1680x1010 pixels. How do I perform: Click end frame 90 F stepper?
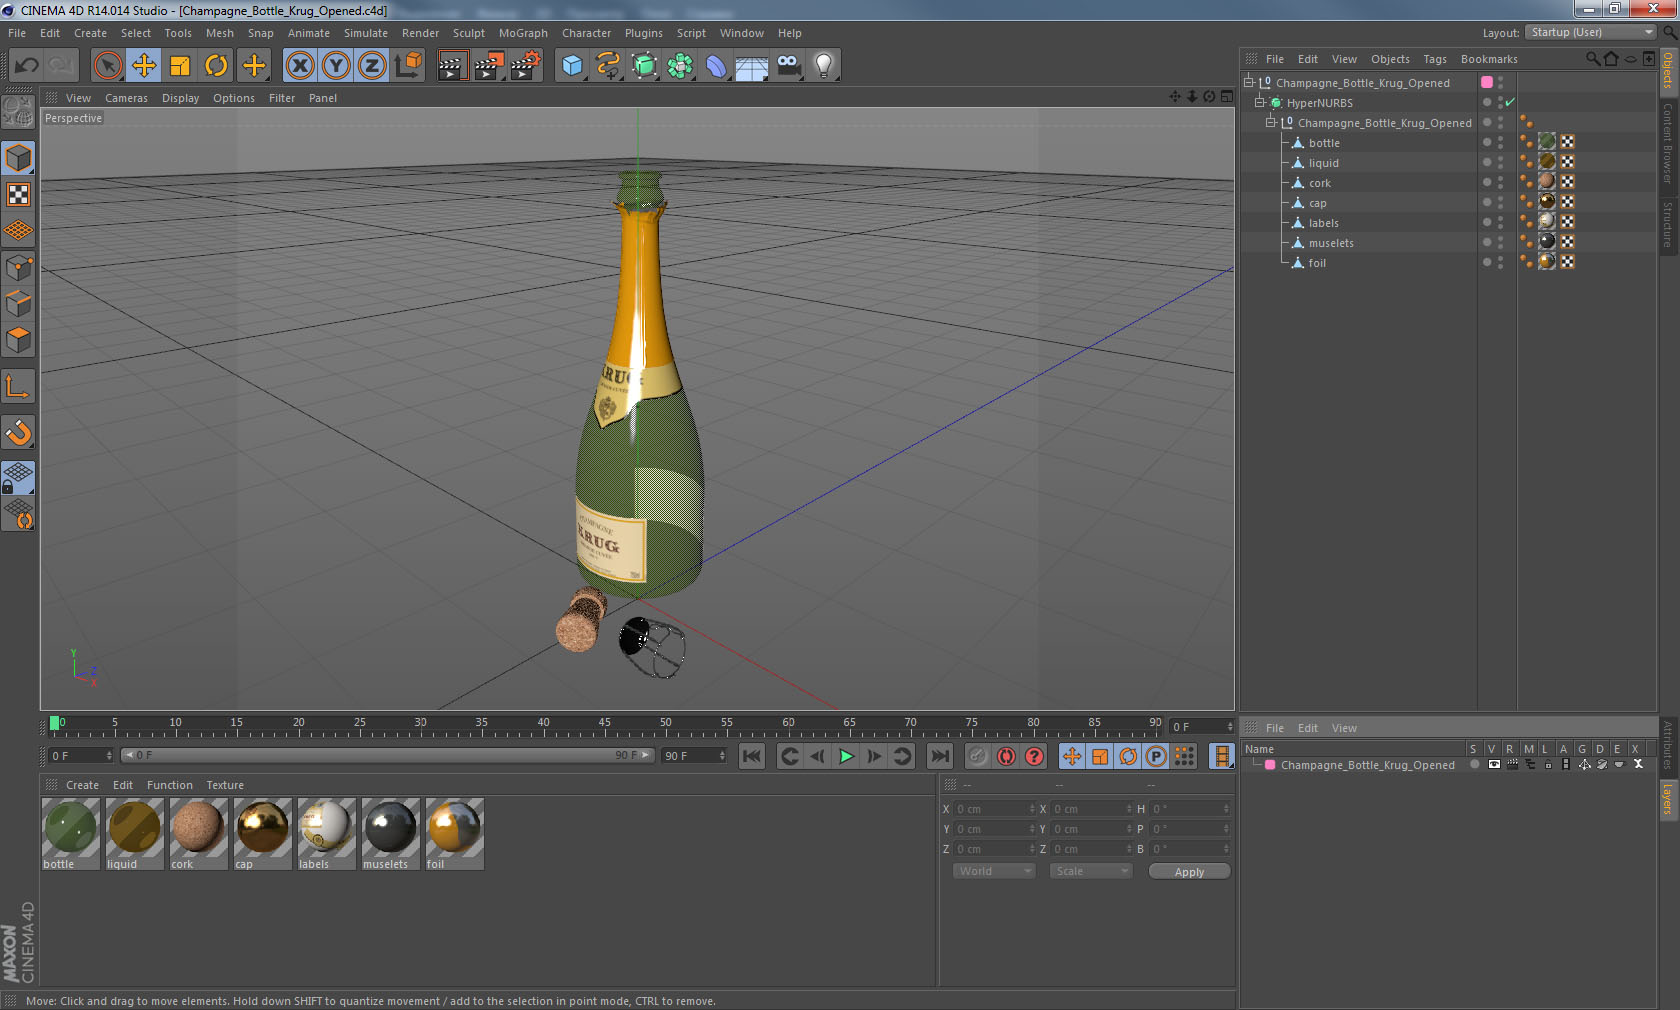click(721, 756)
